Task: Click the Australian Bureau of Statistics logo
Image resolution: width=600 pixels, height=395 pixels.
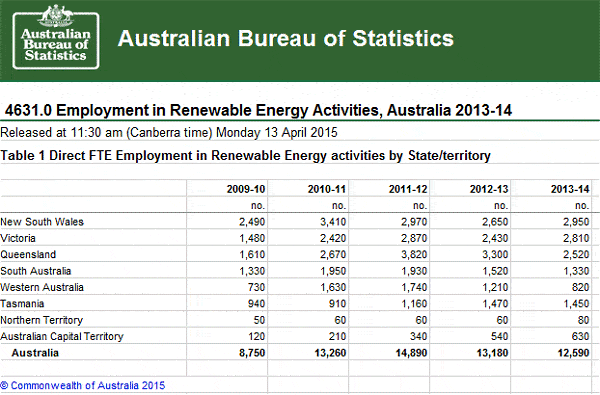Action: click(56, 37)
